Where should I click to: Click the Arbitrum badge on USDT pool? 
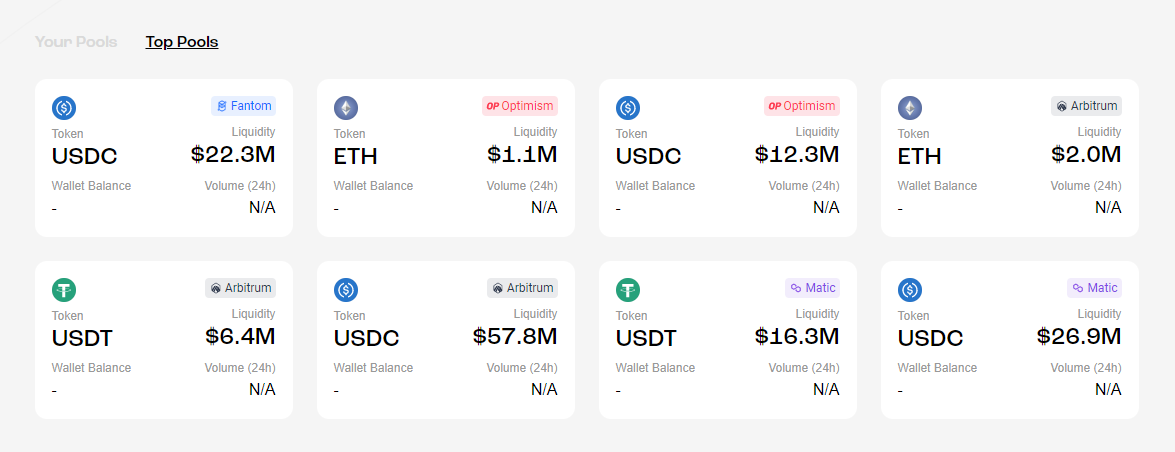point(240,287)
